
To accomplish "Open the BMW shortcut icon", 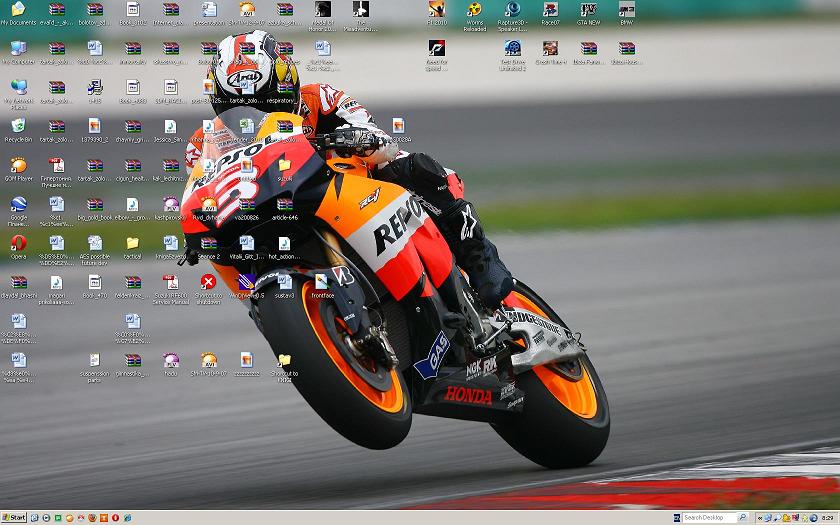I will click(626, 10).
